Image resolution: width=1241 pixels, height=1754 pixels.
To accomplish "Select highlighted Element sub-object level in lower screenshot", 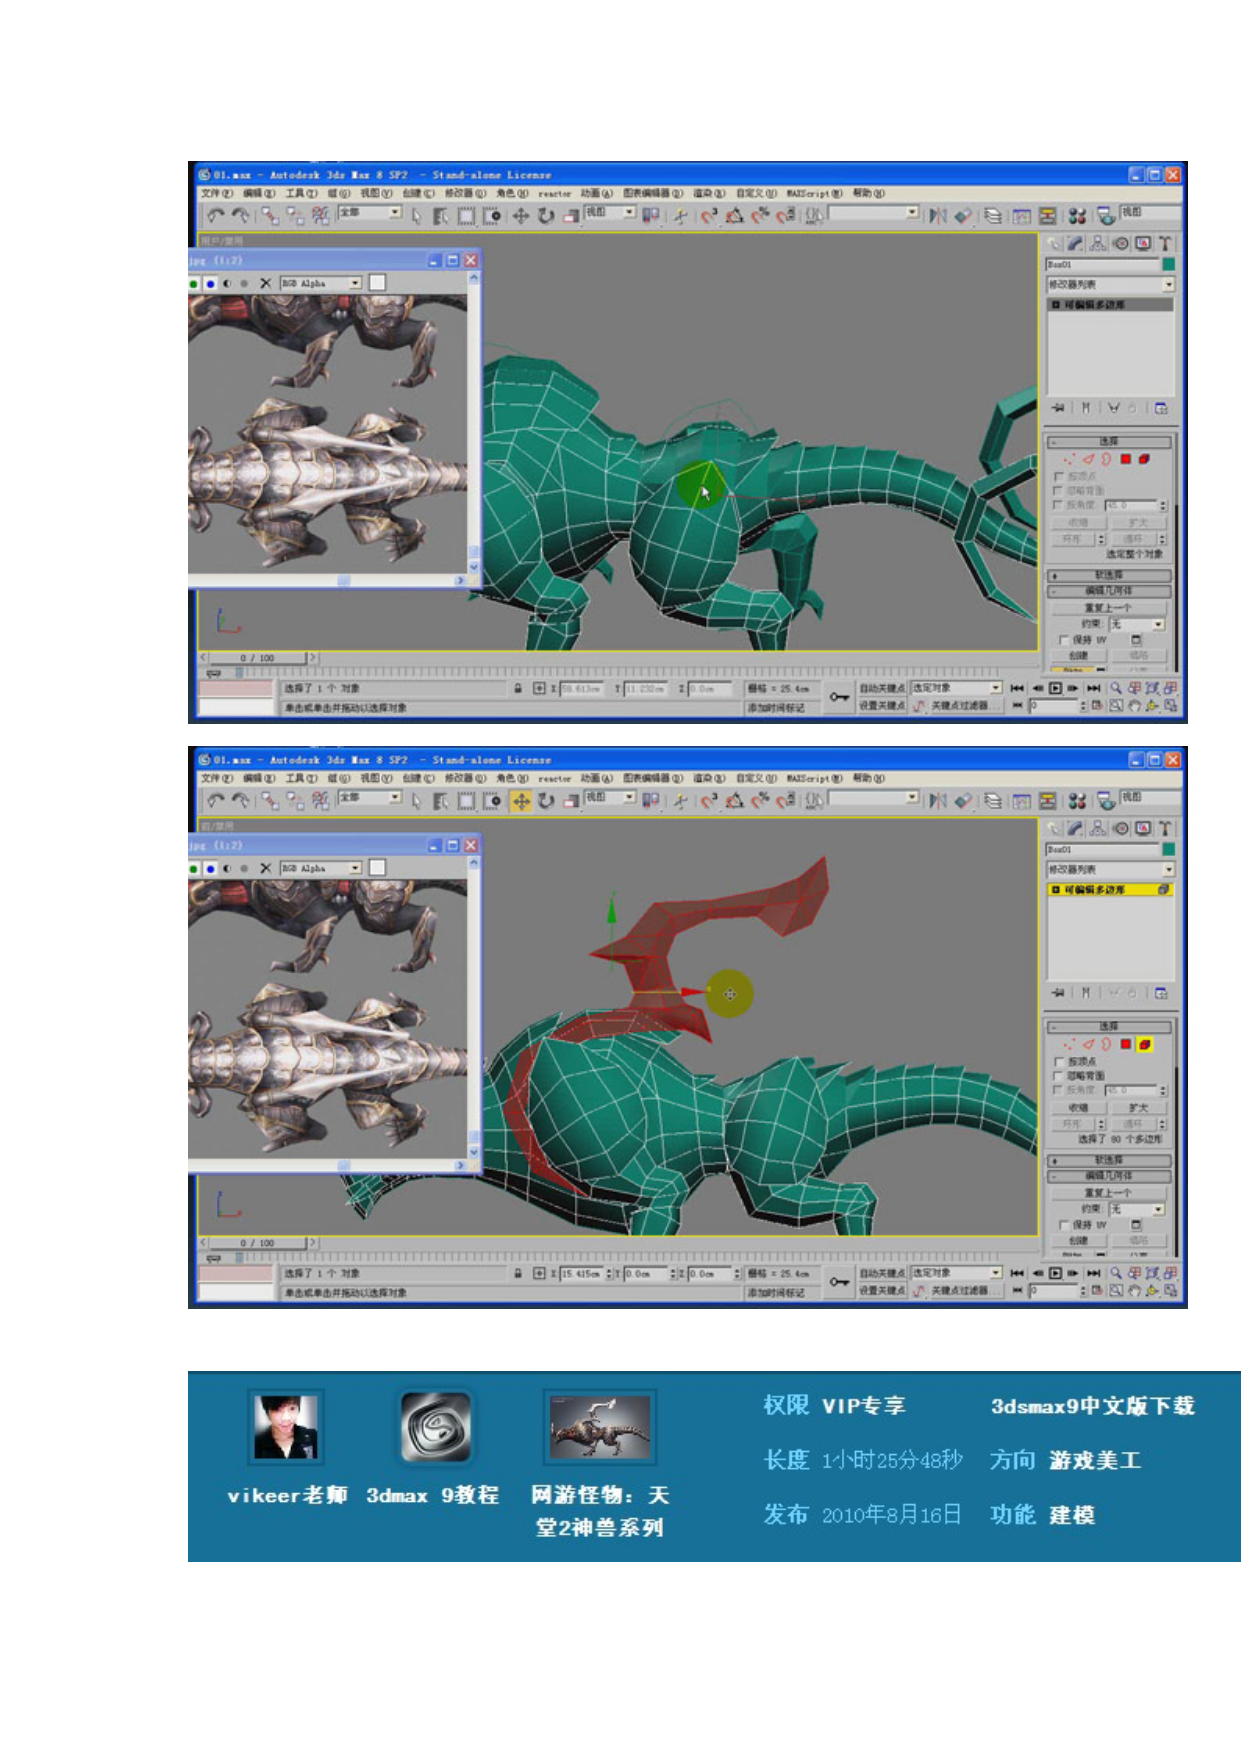I will 1145,1045.
